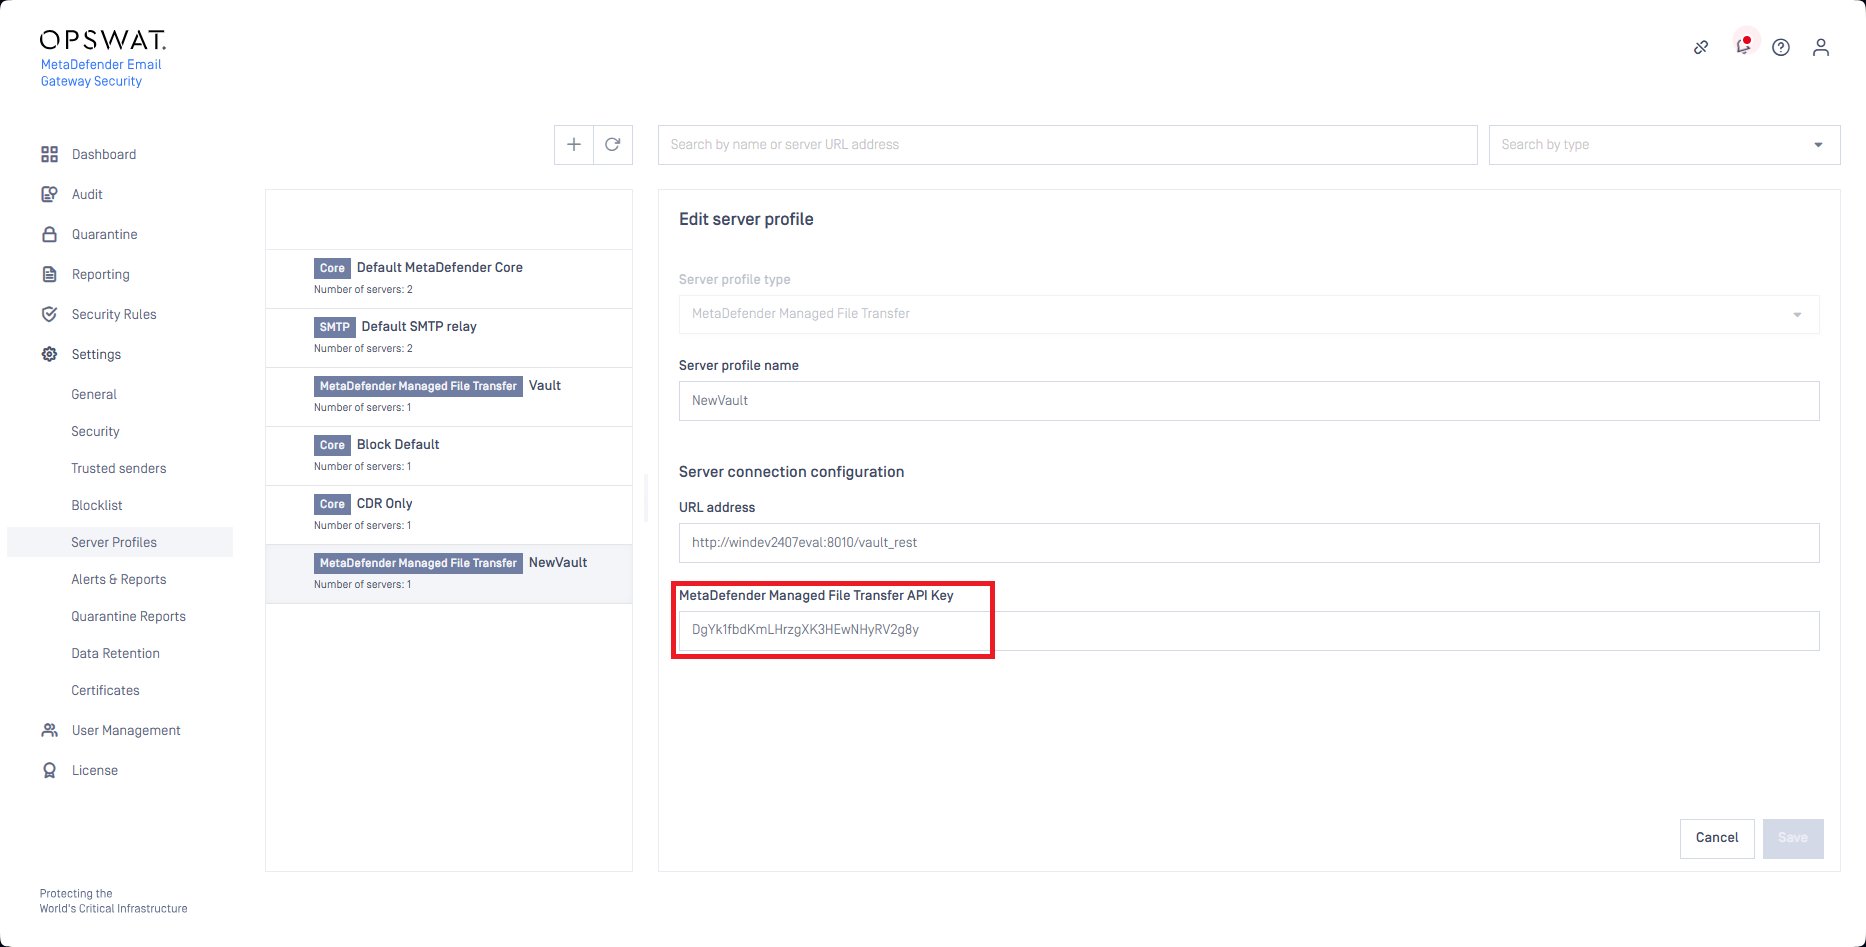Open the Quarantine page

click(105, 234)
